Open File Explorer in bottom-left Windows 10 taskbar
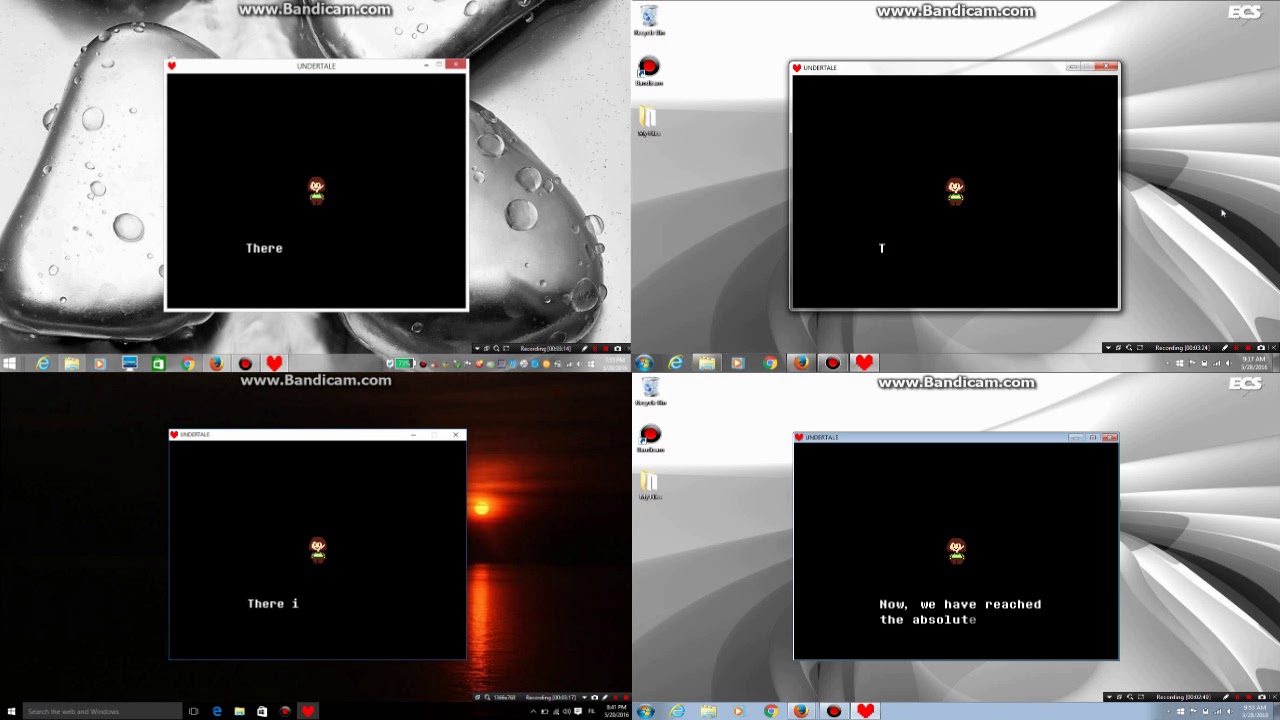The width and height of the screenshot is (1280, 720). click(x=240, y=712)
